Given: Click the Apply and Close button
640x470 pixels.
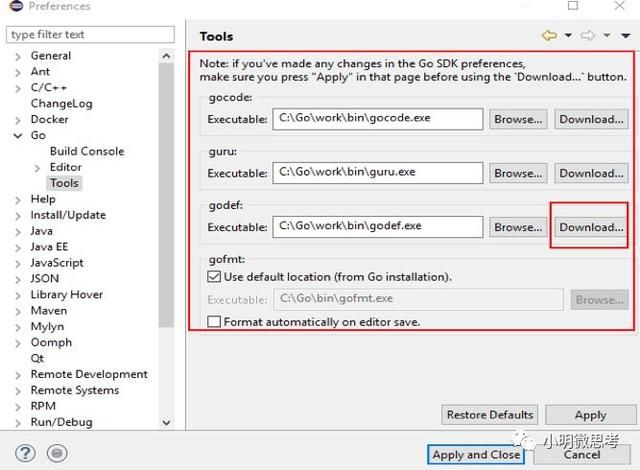Looking at the screenshot, I should tap(476, 454).
